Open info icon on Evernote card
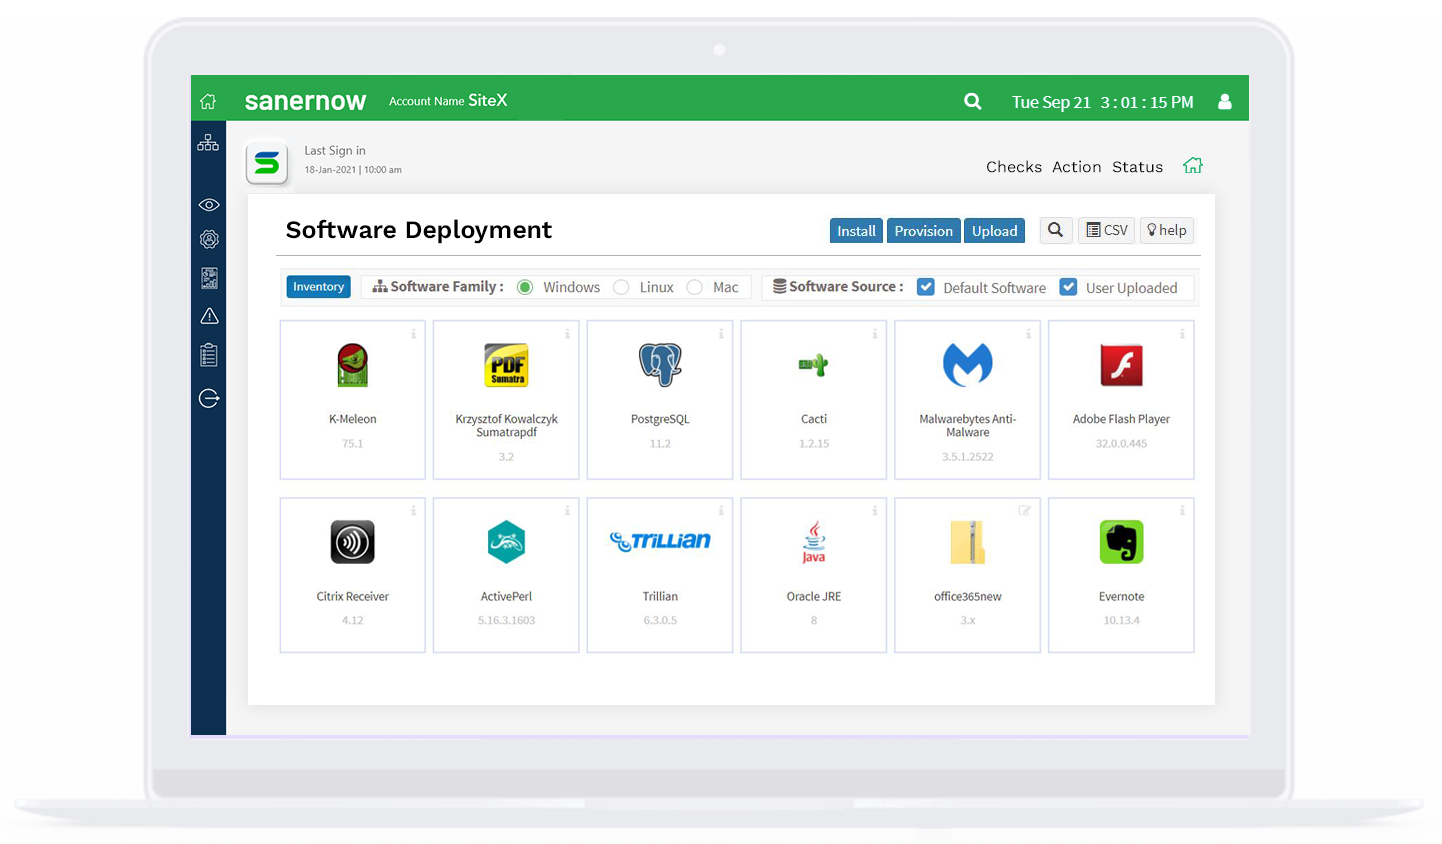 1182,511
